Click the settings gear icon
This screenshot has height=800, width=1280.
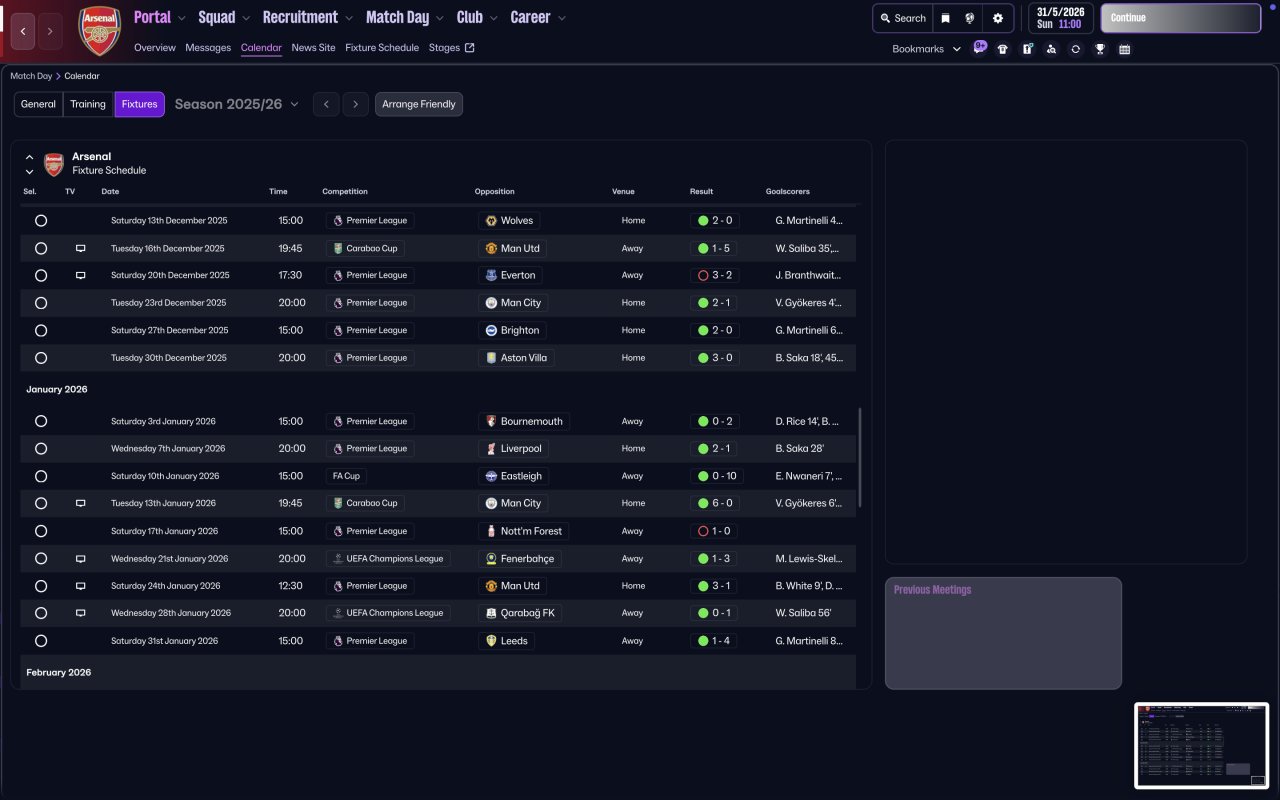coord(997,18)
